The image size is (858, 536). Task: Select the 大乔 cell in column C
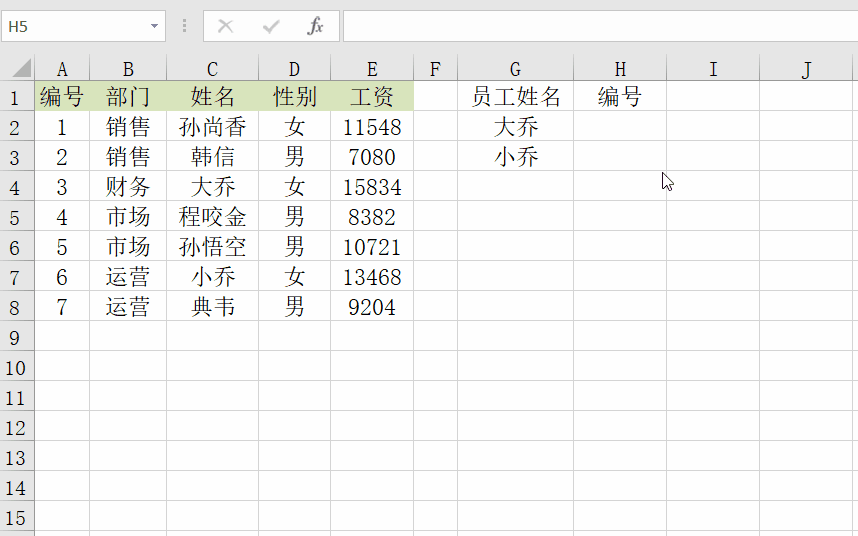pos(212,187)
